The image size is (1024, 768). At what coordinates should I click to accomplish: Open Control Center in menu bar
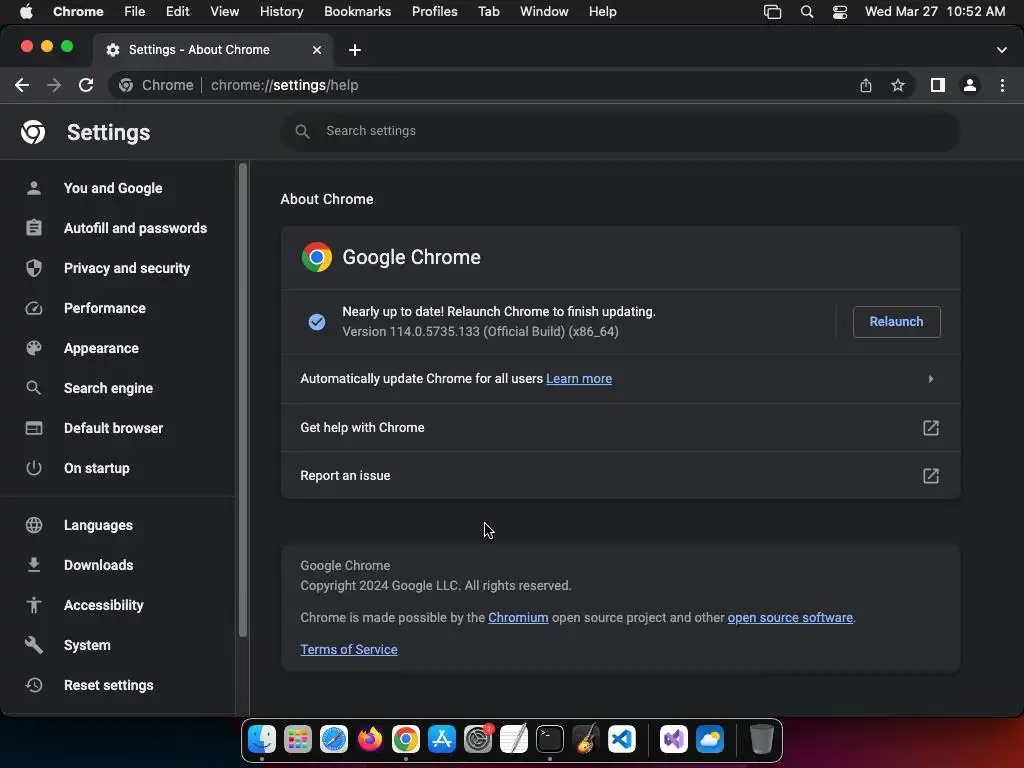(x=840, y=12)
